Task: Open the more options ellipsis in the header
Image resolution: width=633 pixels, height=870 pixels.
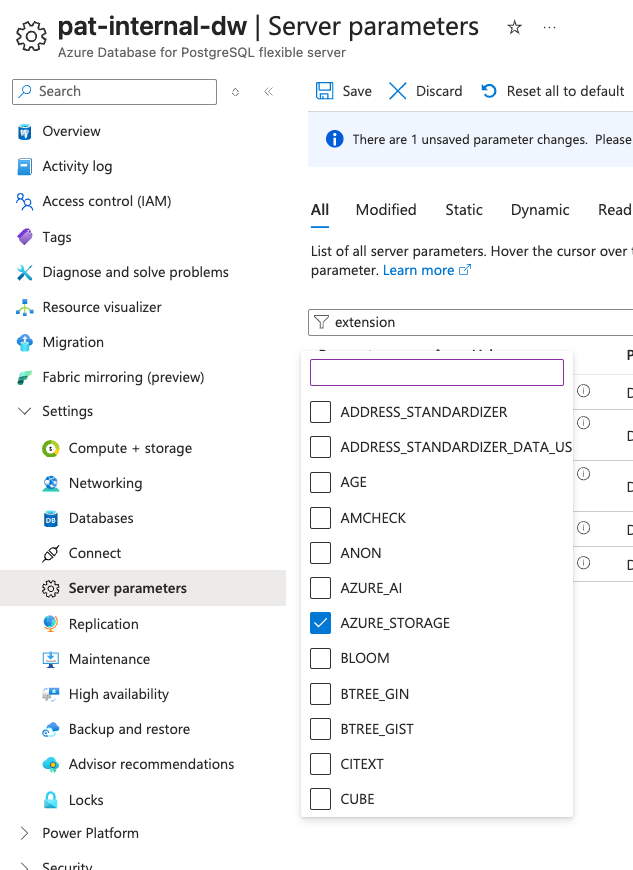Action: (549, 27)
